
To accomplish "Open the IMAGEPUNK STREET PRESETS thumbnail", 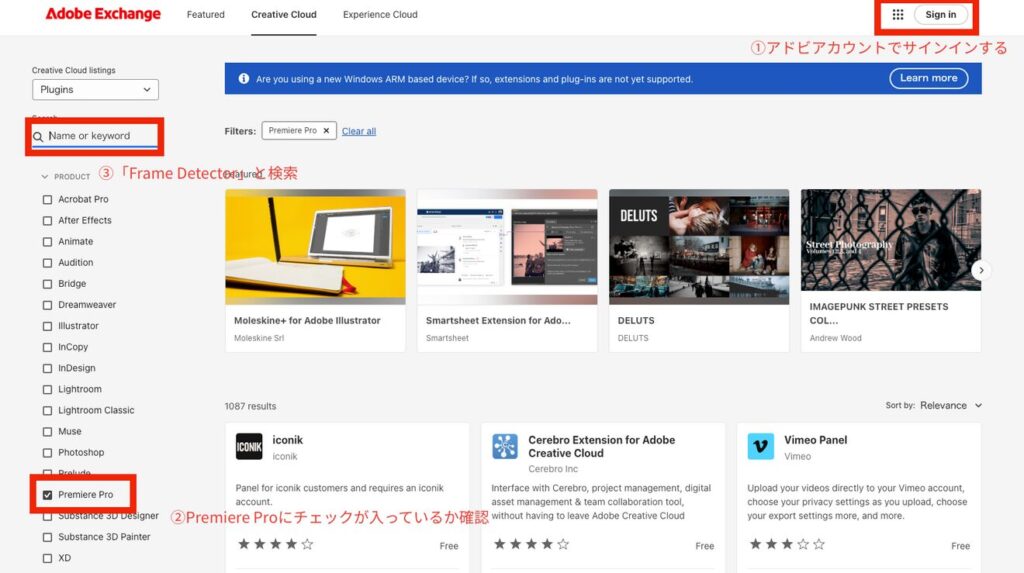I will coord(891,240).
